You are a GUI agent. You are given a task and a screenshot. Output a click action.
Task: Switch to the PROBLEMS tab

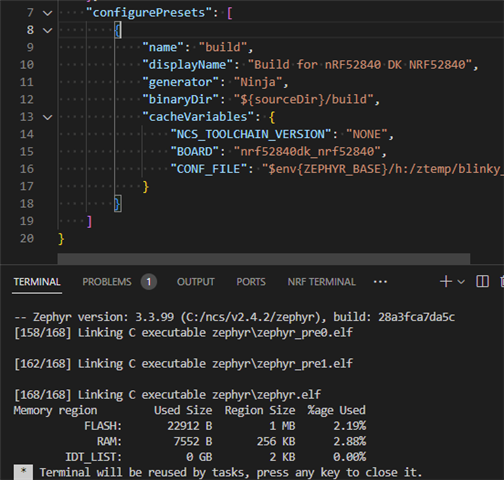click(107, 282)
